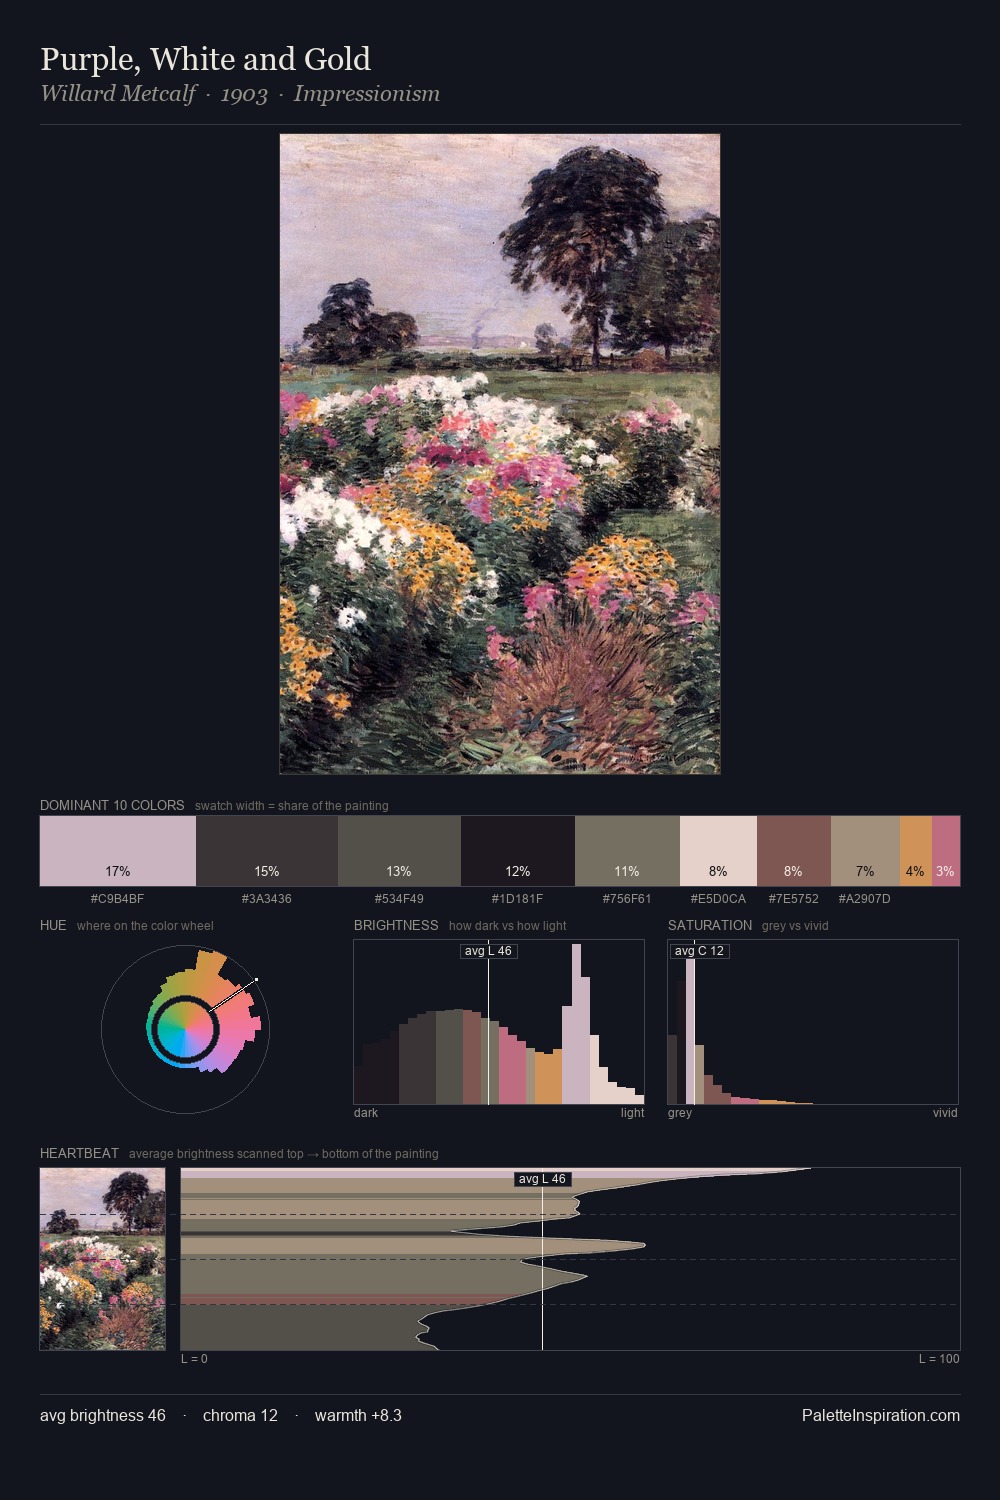Click footer stat warmth +8.3
Image resolution: width=1000 pixels, height=1500 pixels.
pos(358,1415)
